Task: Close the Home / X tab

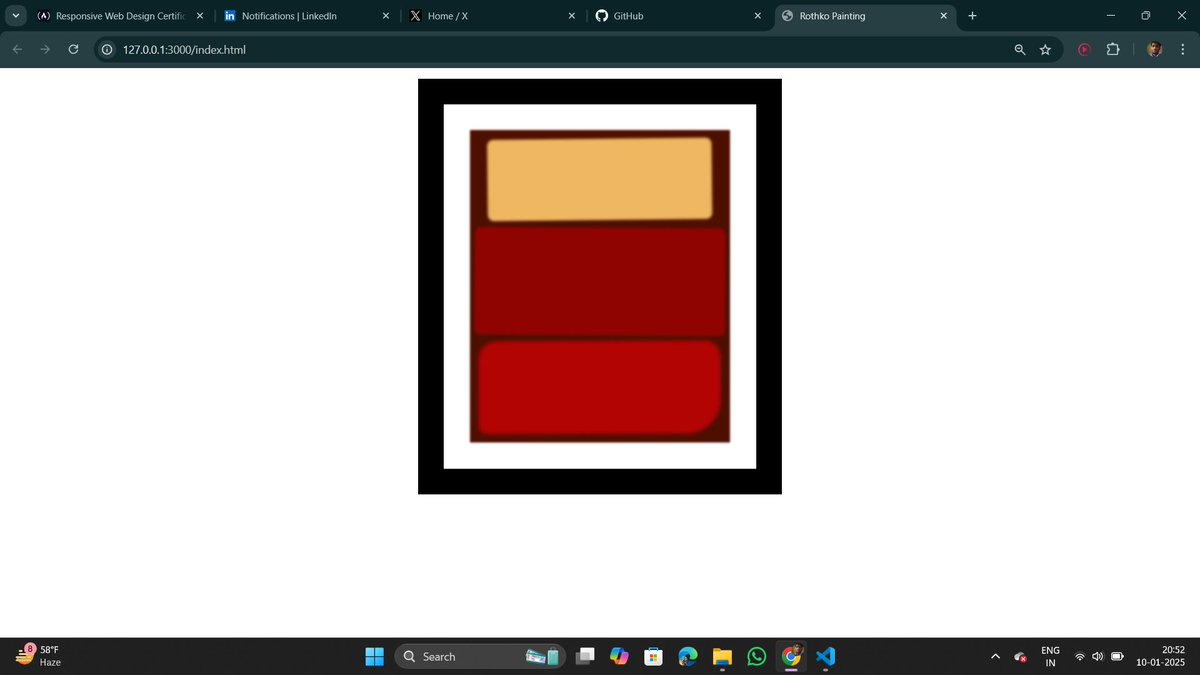Action: pos(572,16)
